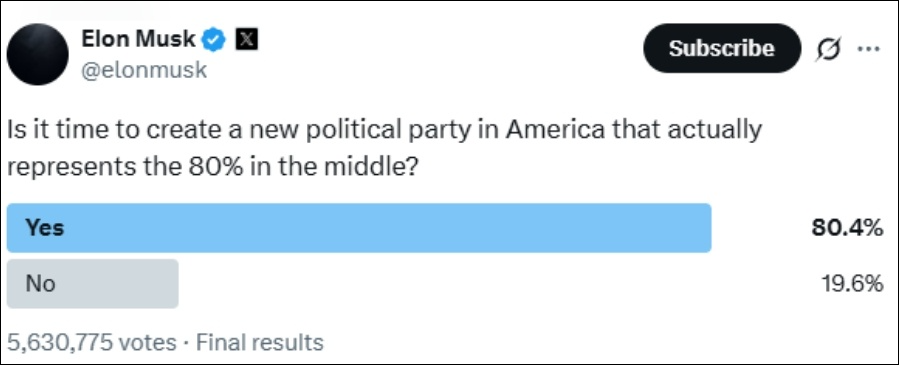This screenshot has height=365, width=899.
Task: Subscribe to Elon Musk's account
Action: (x=721, y=48)
